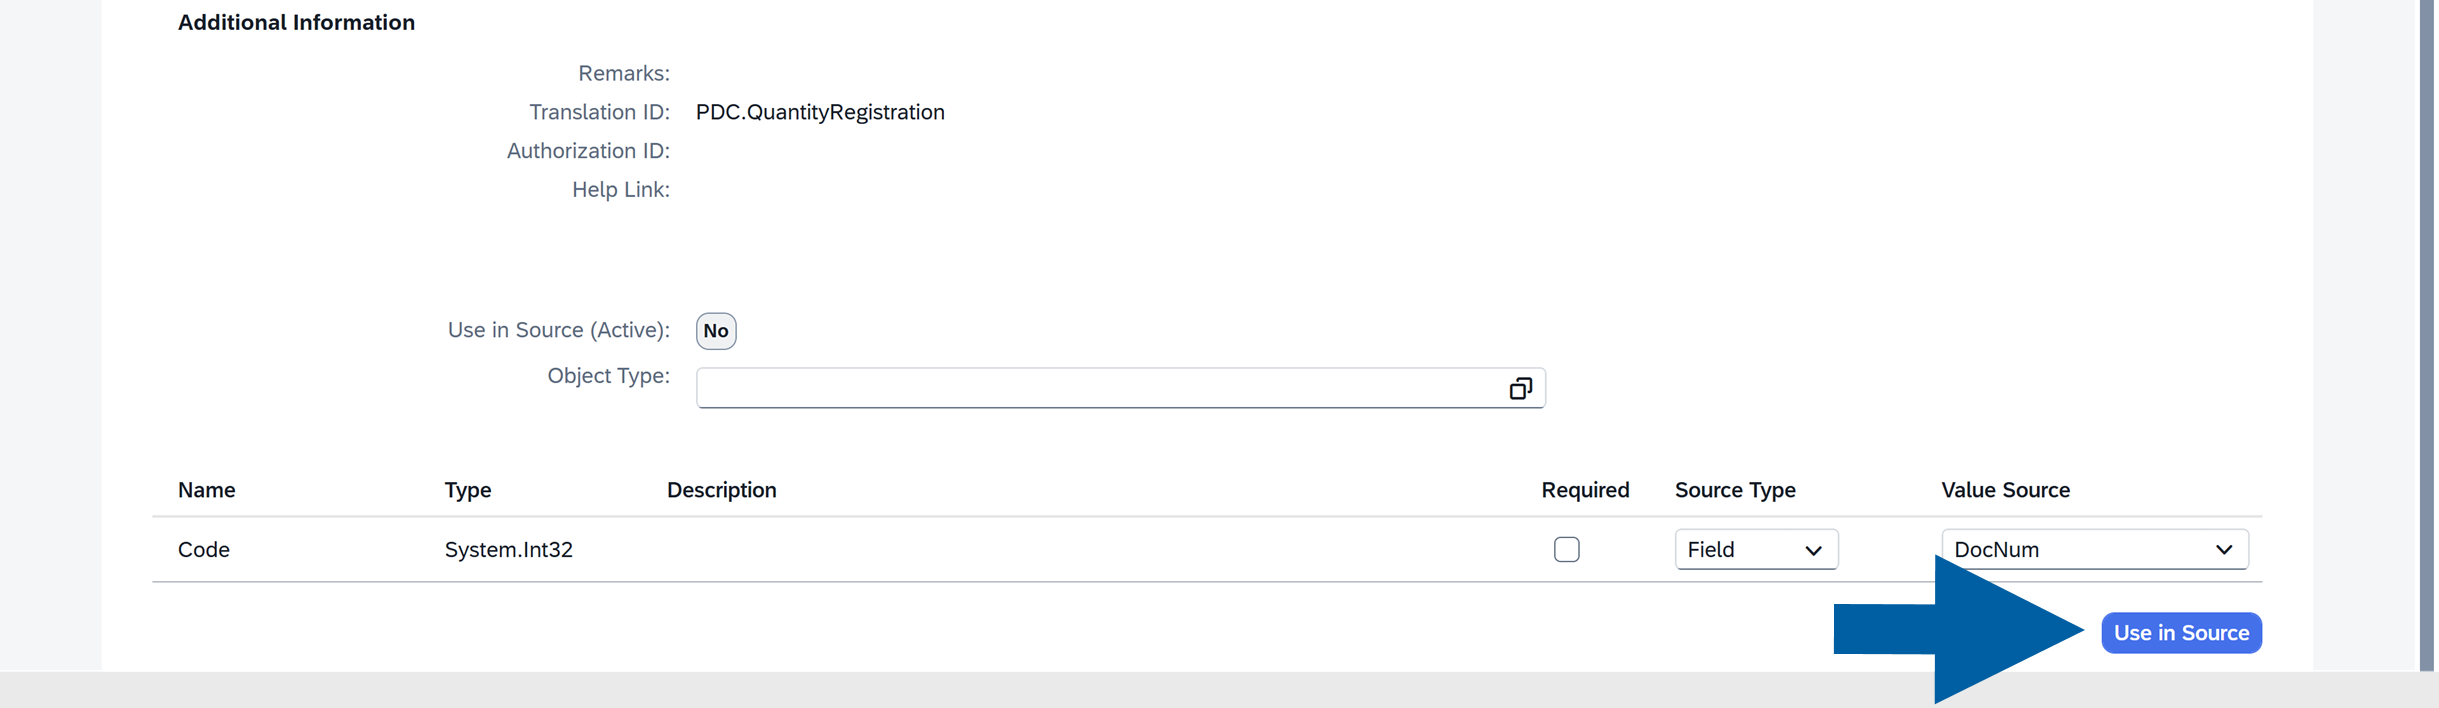The image size is (2439, 708).
Task: Click the Source Type column header
Action: 1735,490
